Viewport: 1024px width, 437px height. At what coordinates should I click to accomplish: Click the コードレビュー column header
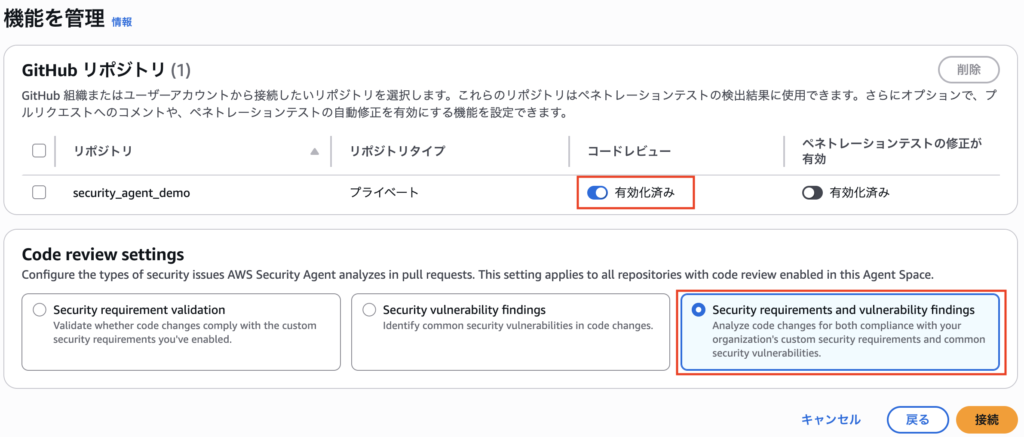[629, 151]
